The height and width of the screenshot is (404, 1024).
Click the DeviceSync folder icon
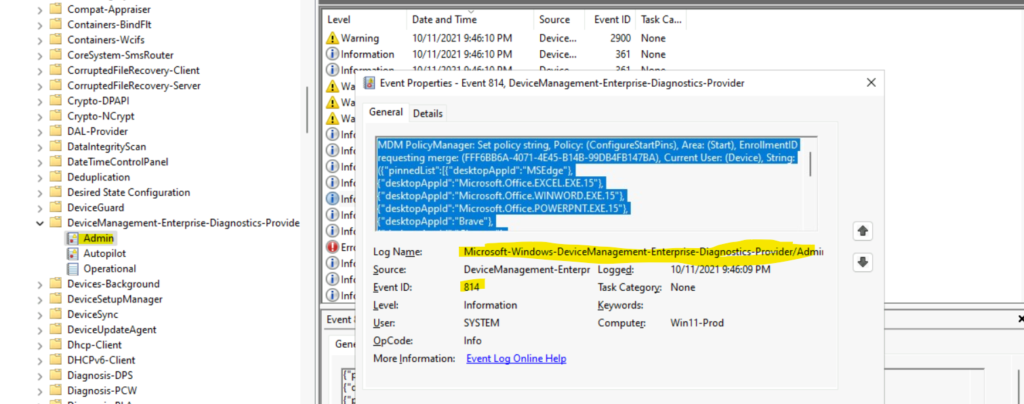pyautogui.click(x=56, y=314)
